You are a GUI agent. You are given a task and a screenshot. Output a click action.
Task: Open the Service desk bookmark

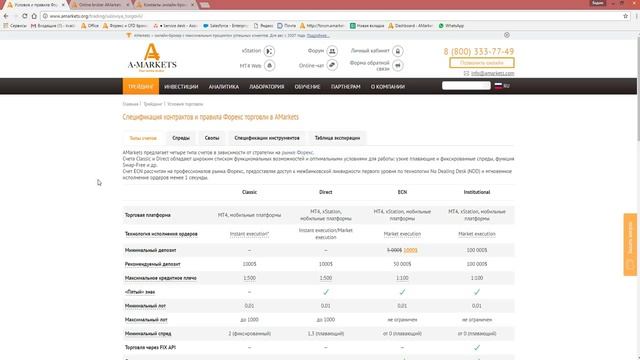tap(175, 26)
